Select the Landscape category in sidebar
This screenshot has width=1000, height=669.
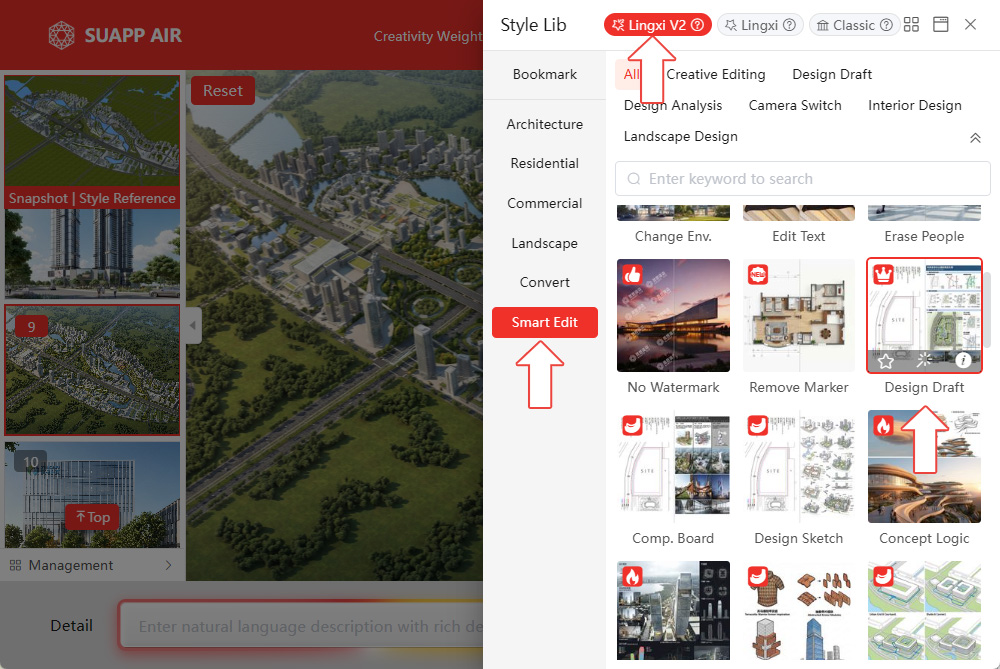point(544,243)
